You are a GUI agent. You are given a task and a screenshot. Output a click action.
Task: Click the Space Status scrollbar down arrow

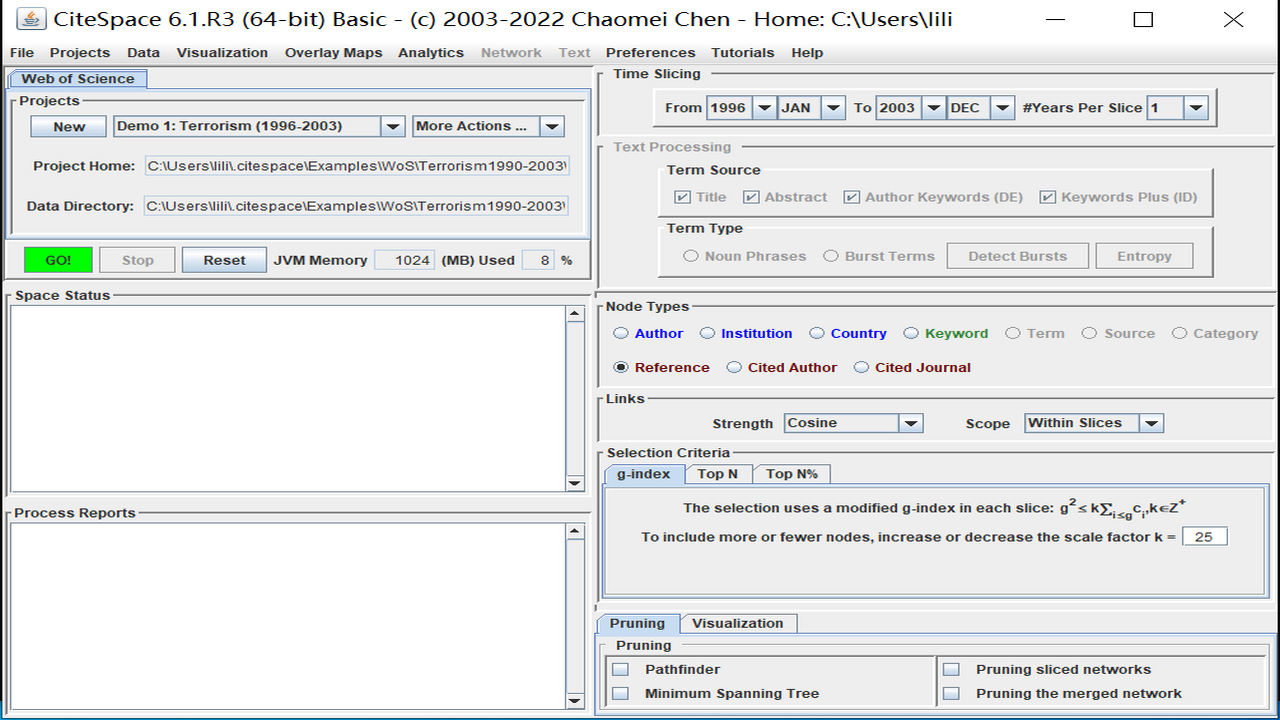coord(574,483)
